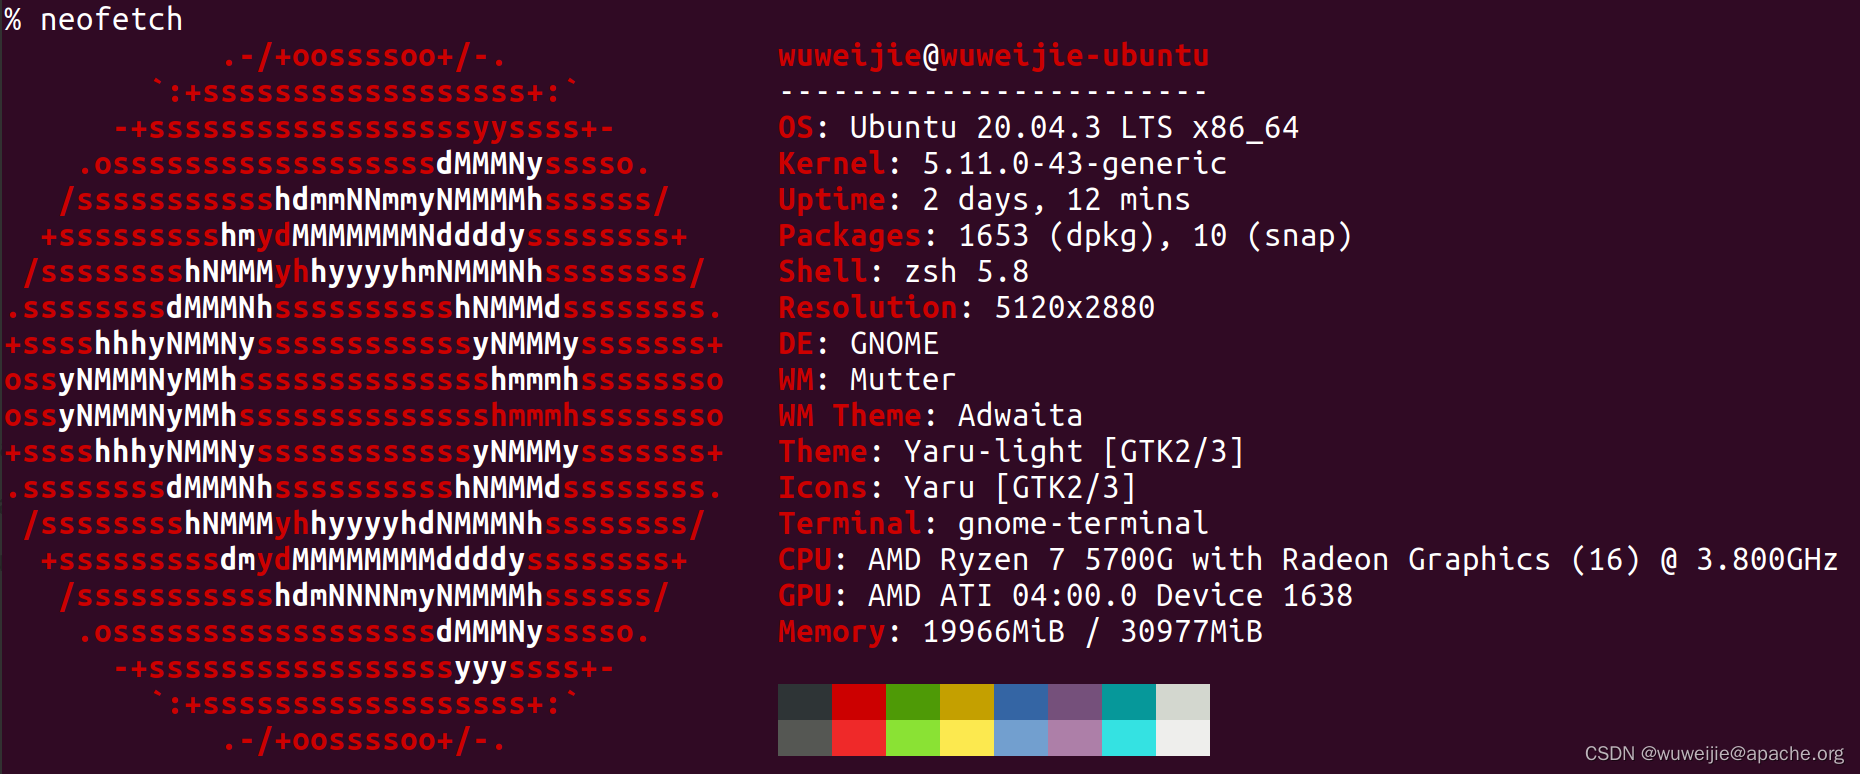Click the wuweijie@wuweijie-ubuntu hostname title
Viewport: 1860px width, 774px height.
pyautogui.click(x=994, y=56)
